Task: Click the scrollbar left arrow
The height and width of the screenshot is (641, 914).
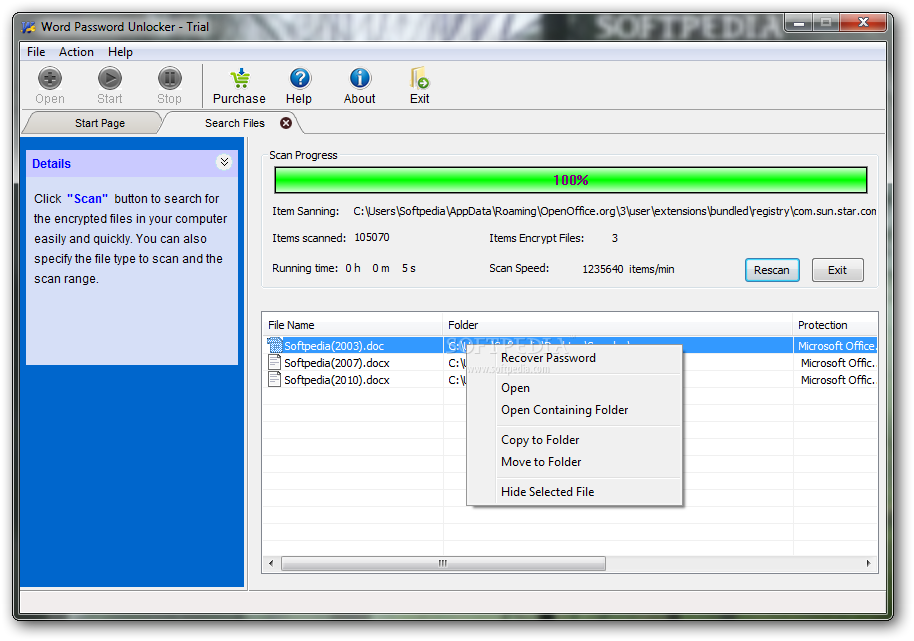Action: [x=271, y=563]
